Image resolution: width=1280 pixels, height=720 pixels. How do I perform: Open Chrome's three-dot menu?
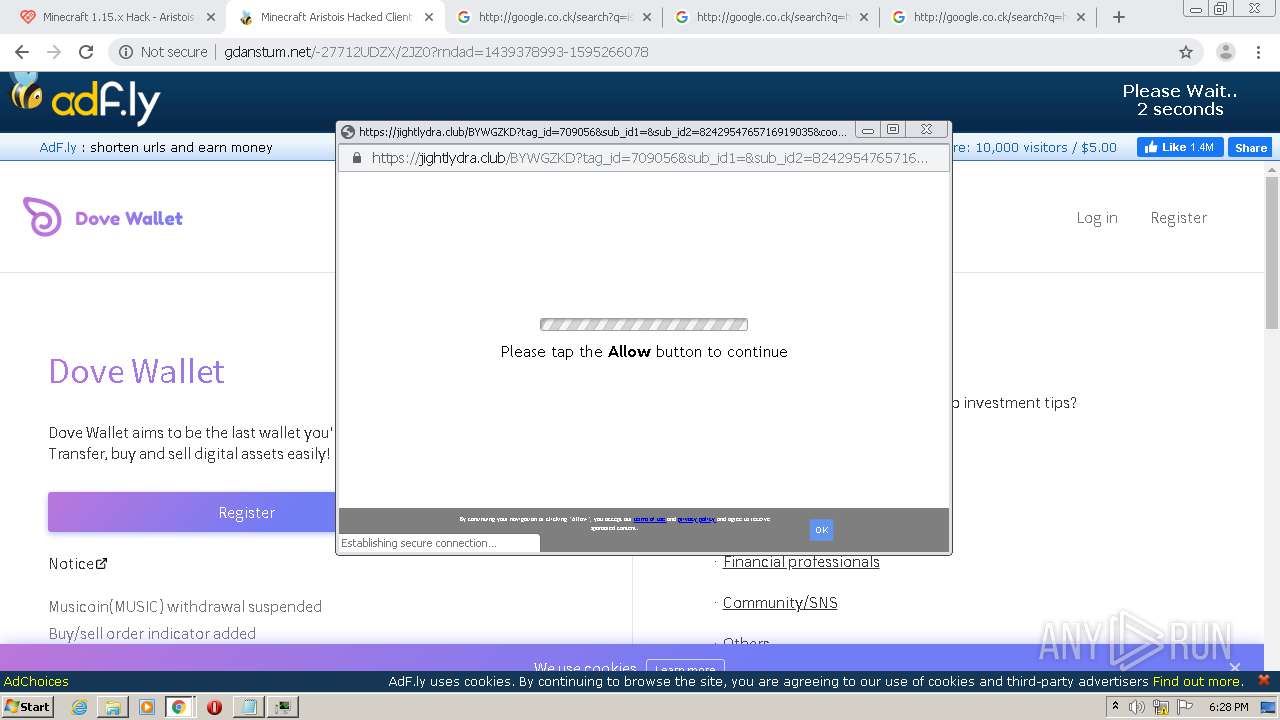coord(1260,52)
